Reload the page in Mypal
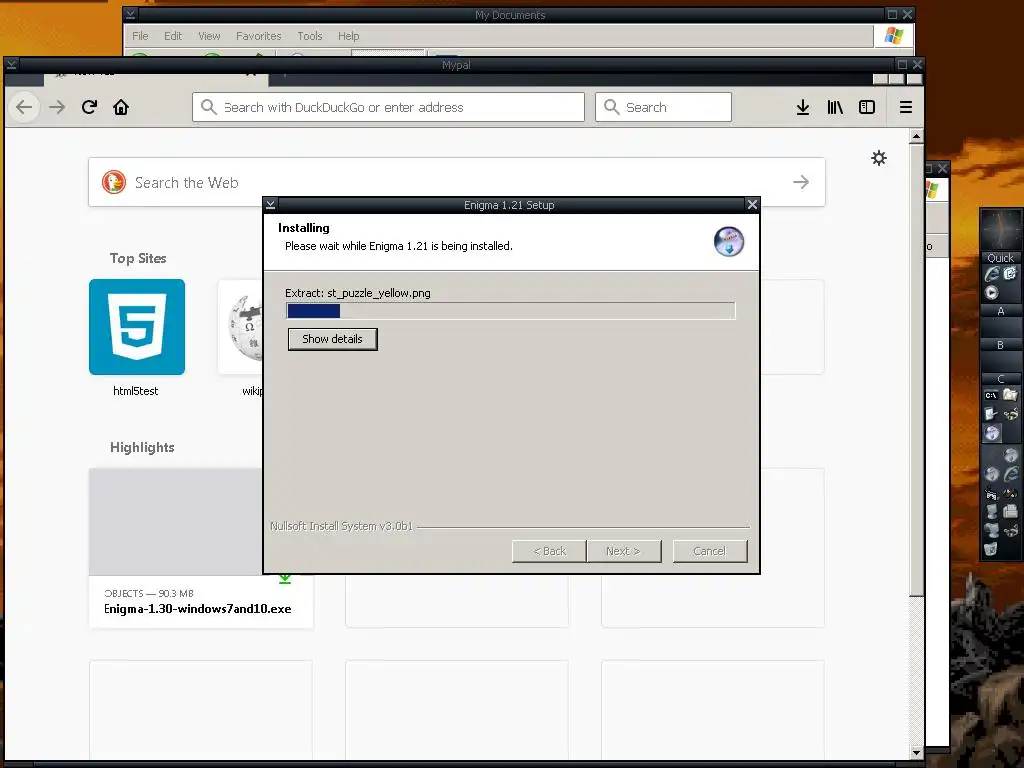 (89, 107)
